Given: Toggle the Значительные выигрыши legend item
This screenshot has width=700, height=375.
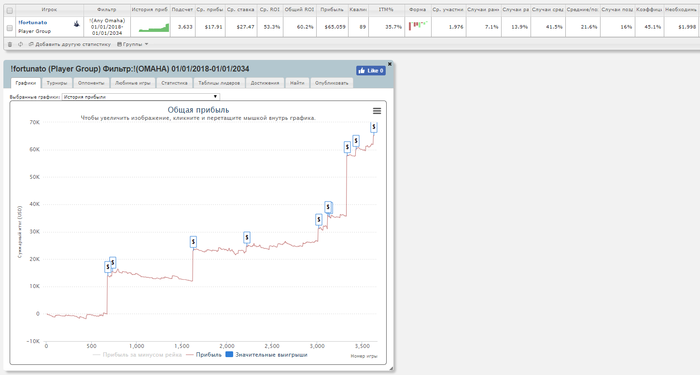Looking at the screenshot, I should point(267,355).
